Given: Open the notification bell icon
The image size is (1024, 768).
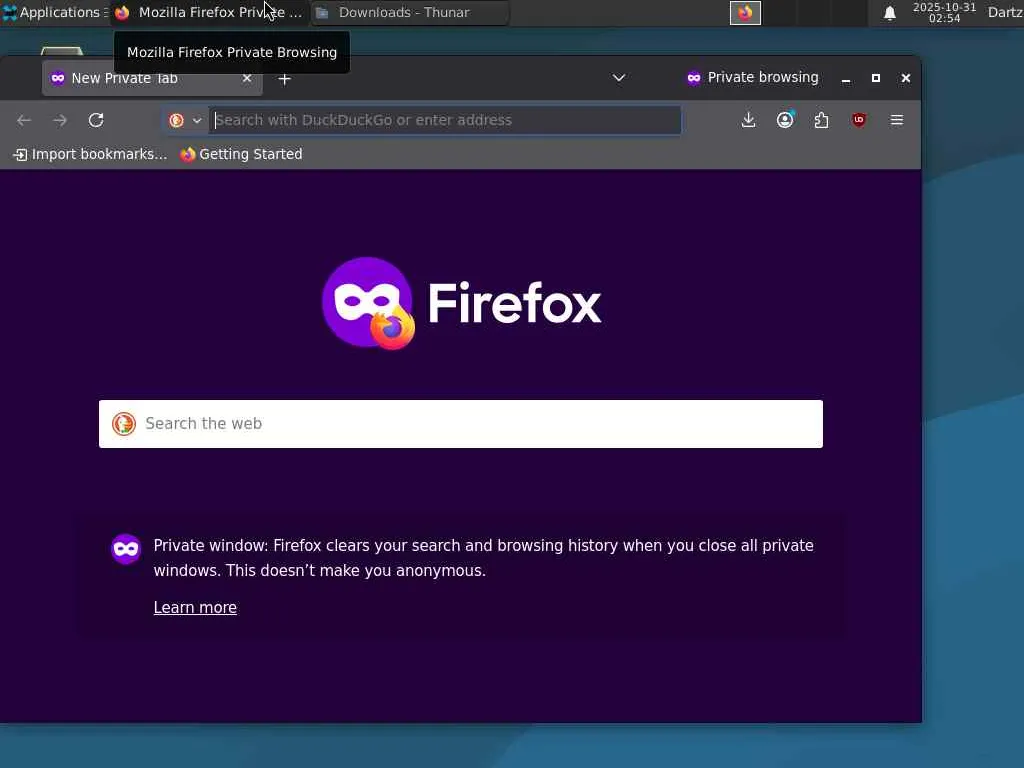Looking at the screenshot, I should [889, 13].
